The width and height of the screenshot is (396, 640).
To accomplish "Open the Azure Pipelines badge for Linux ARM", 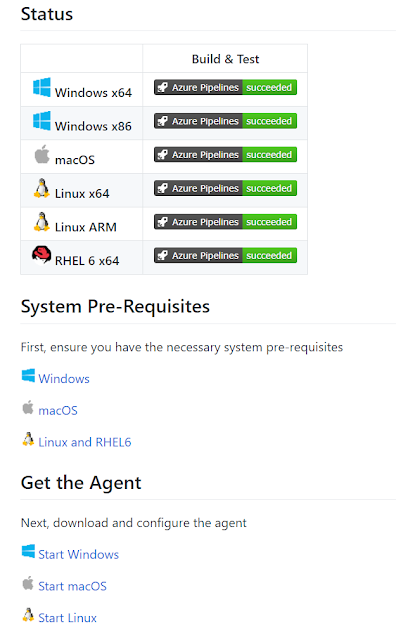I will 225,222.
